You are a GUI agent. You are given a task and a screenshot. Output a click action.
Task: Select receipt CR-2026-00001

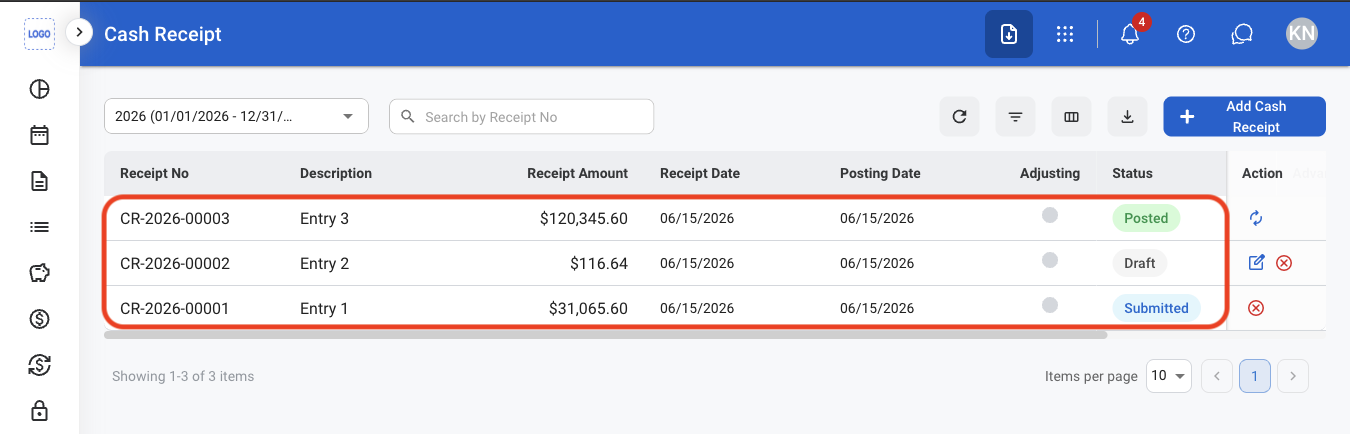[x=175, y=308]
